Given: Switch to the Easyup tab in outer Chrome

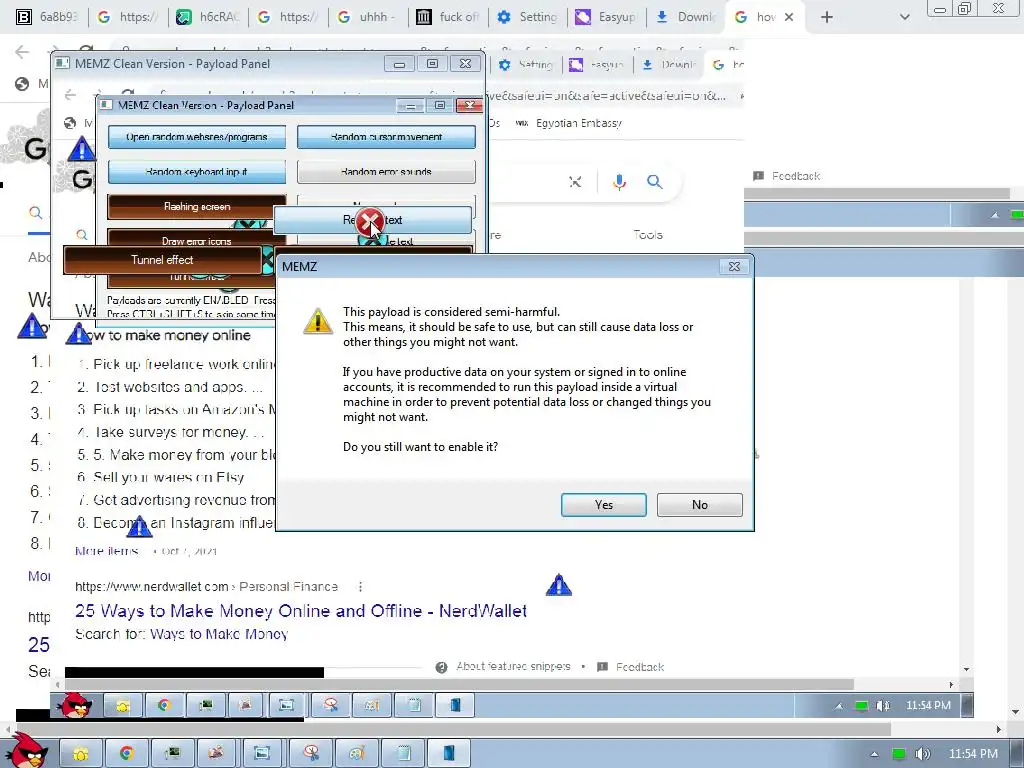Looking at the screenshot, I should [607, 17].
